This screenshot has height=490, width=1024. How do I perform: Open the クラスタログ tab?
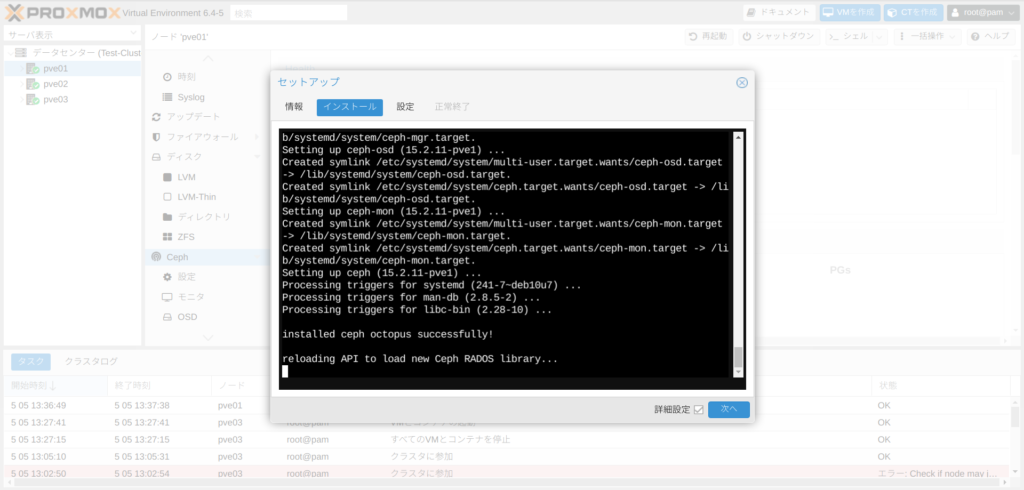click(91, 361)
